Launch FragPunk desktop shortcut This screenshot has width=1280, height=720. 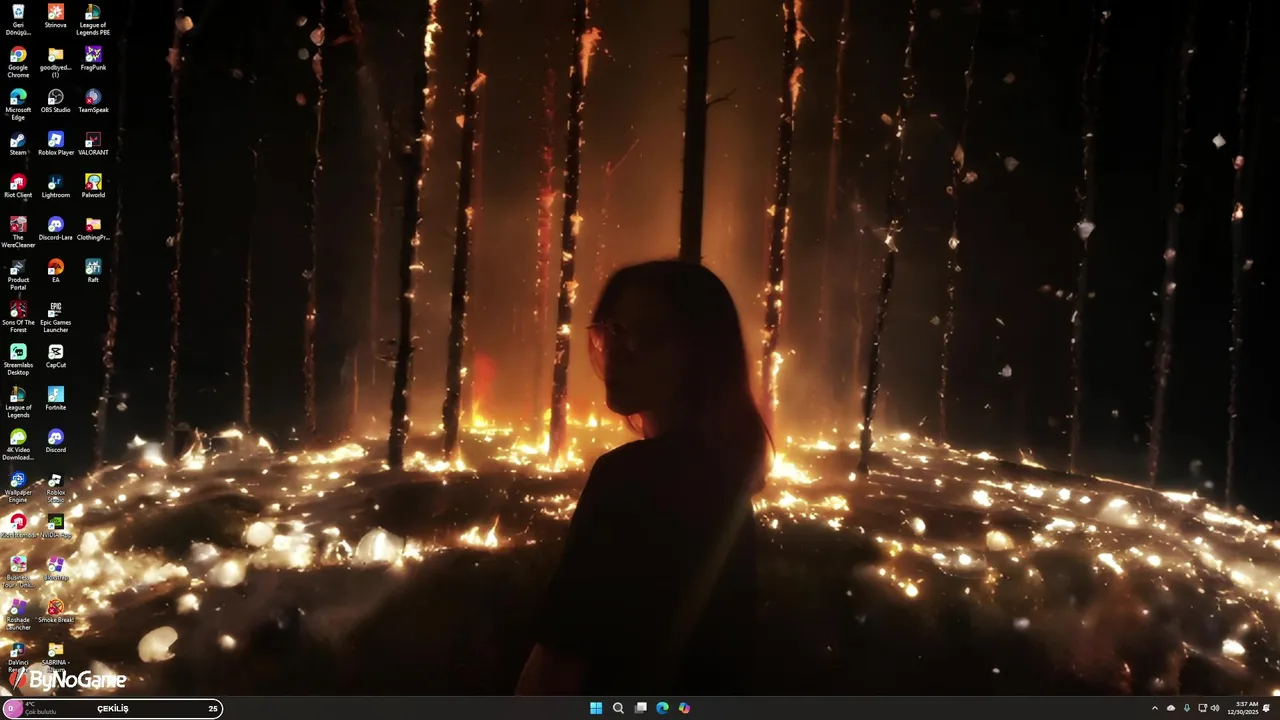coord(93,58)
